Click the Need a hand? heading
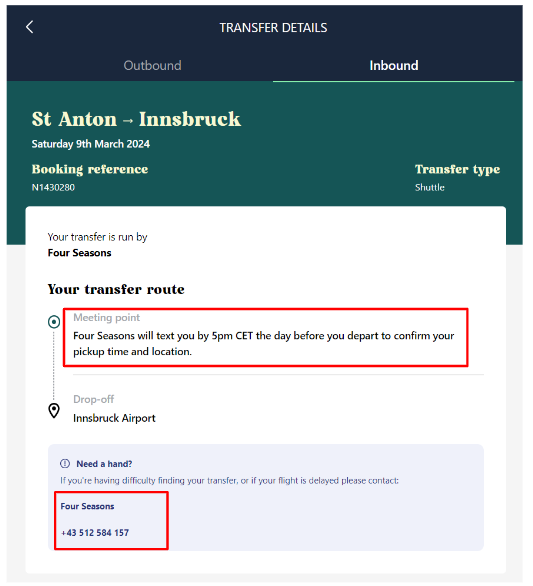The width and height of the screenshot is (533, 586). tap(104, 464)
